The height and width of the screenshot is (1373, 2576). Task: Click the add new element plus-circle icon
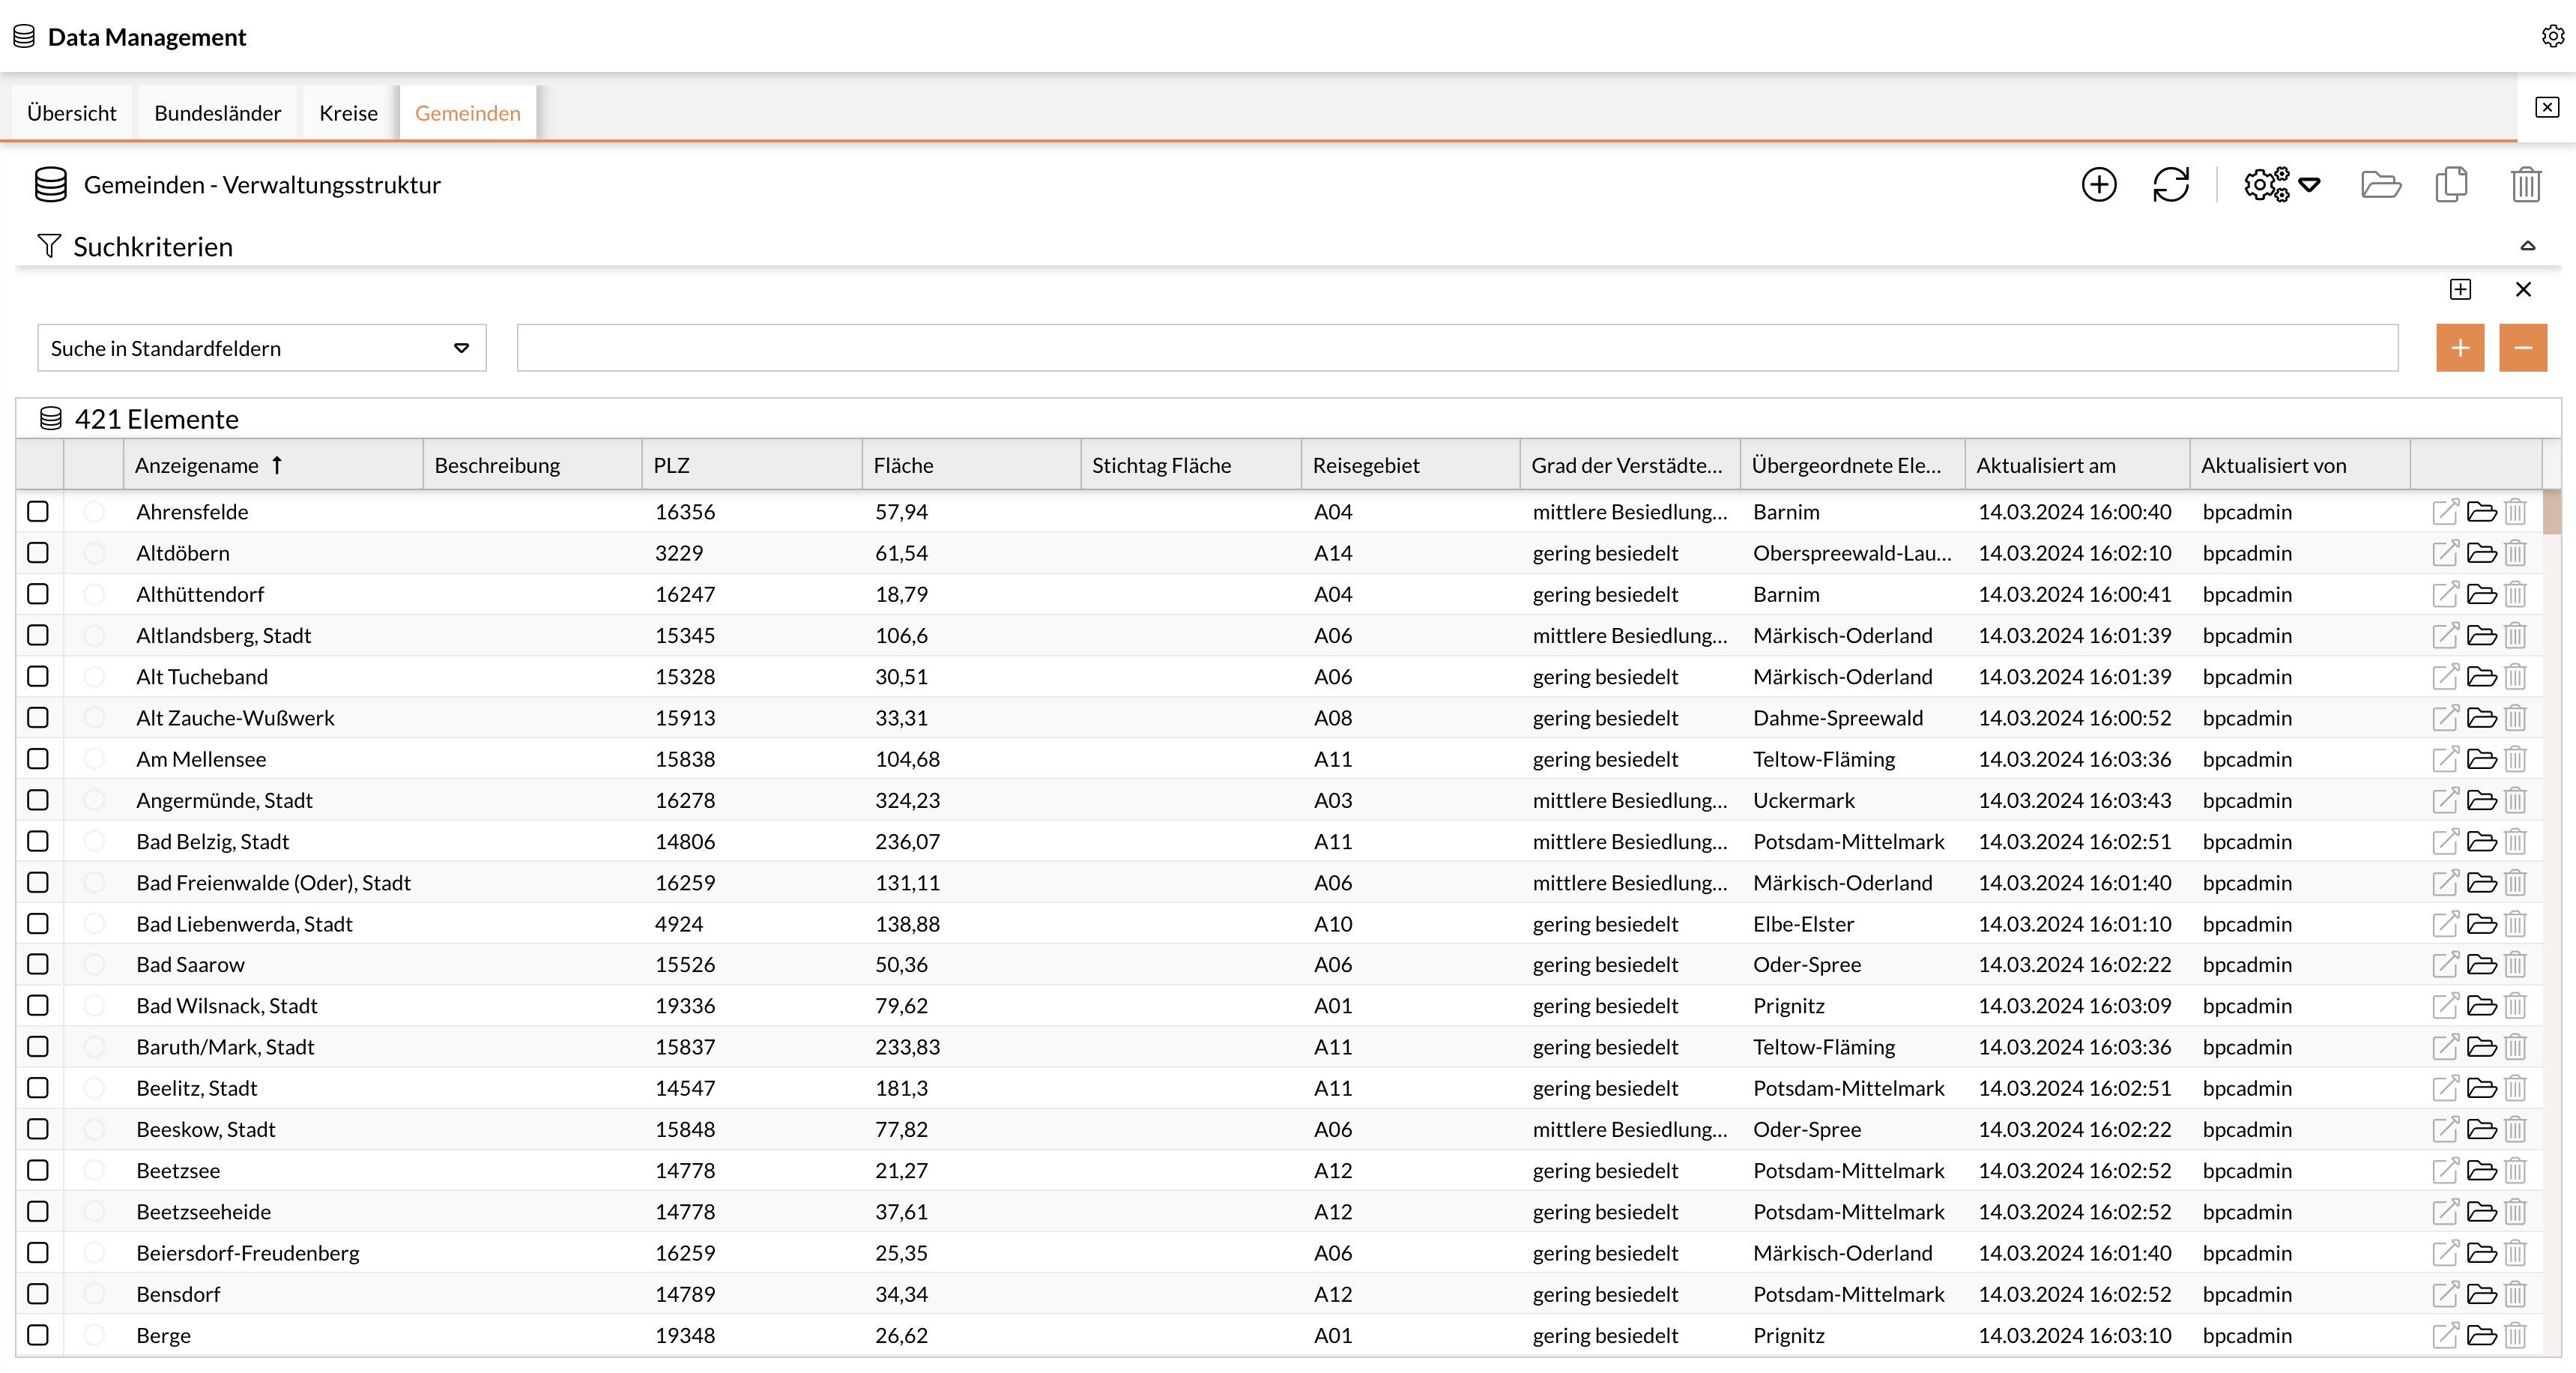pos(2098,185)
